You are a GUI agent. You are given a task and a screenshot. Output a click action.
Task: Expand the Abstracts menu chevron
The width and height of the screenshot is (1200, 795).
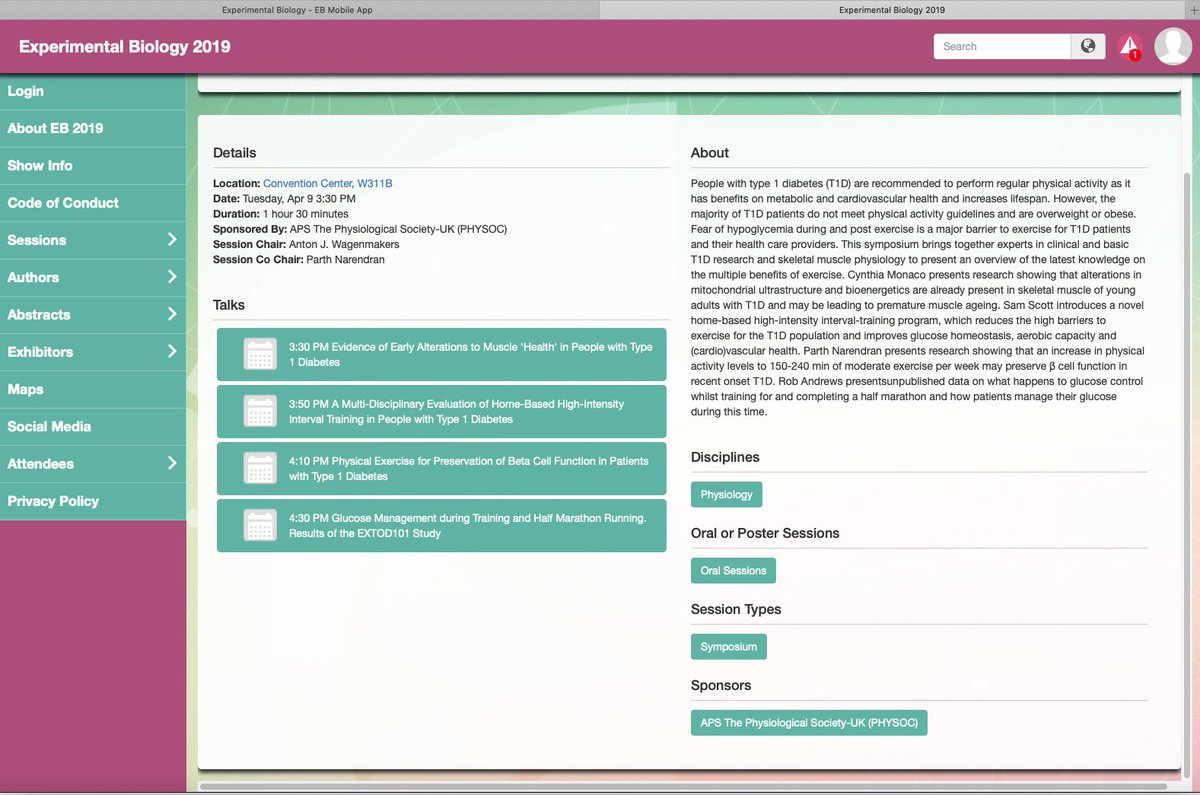pyautogui.click(x=172, y=314)
